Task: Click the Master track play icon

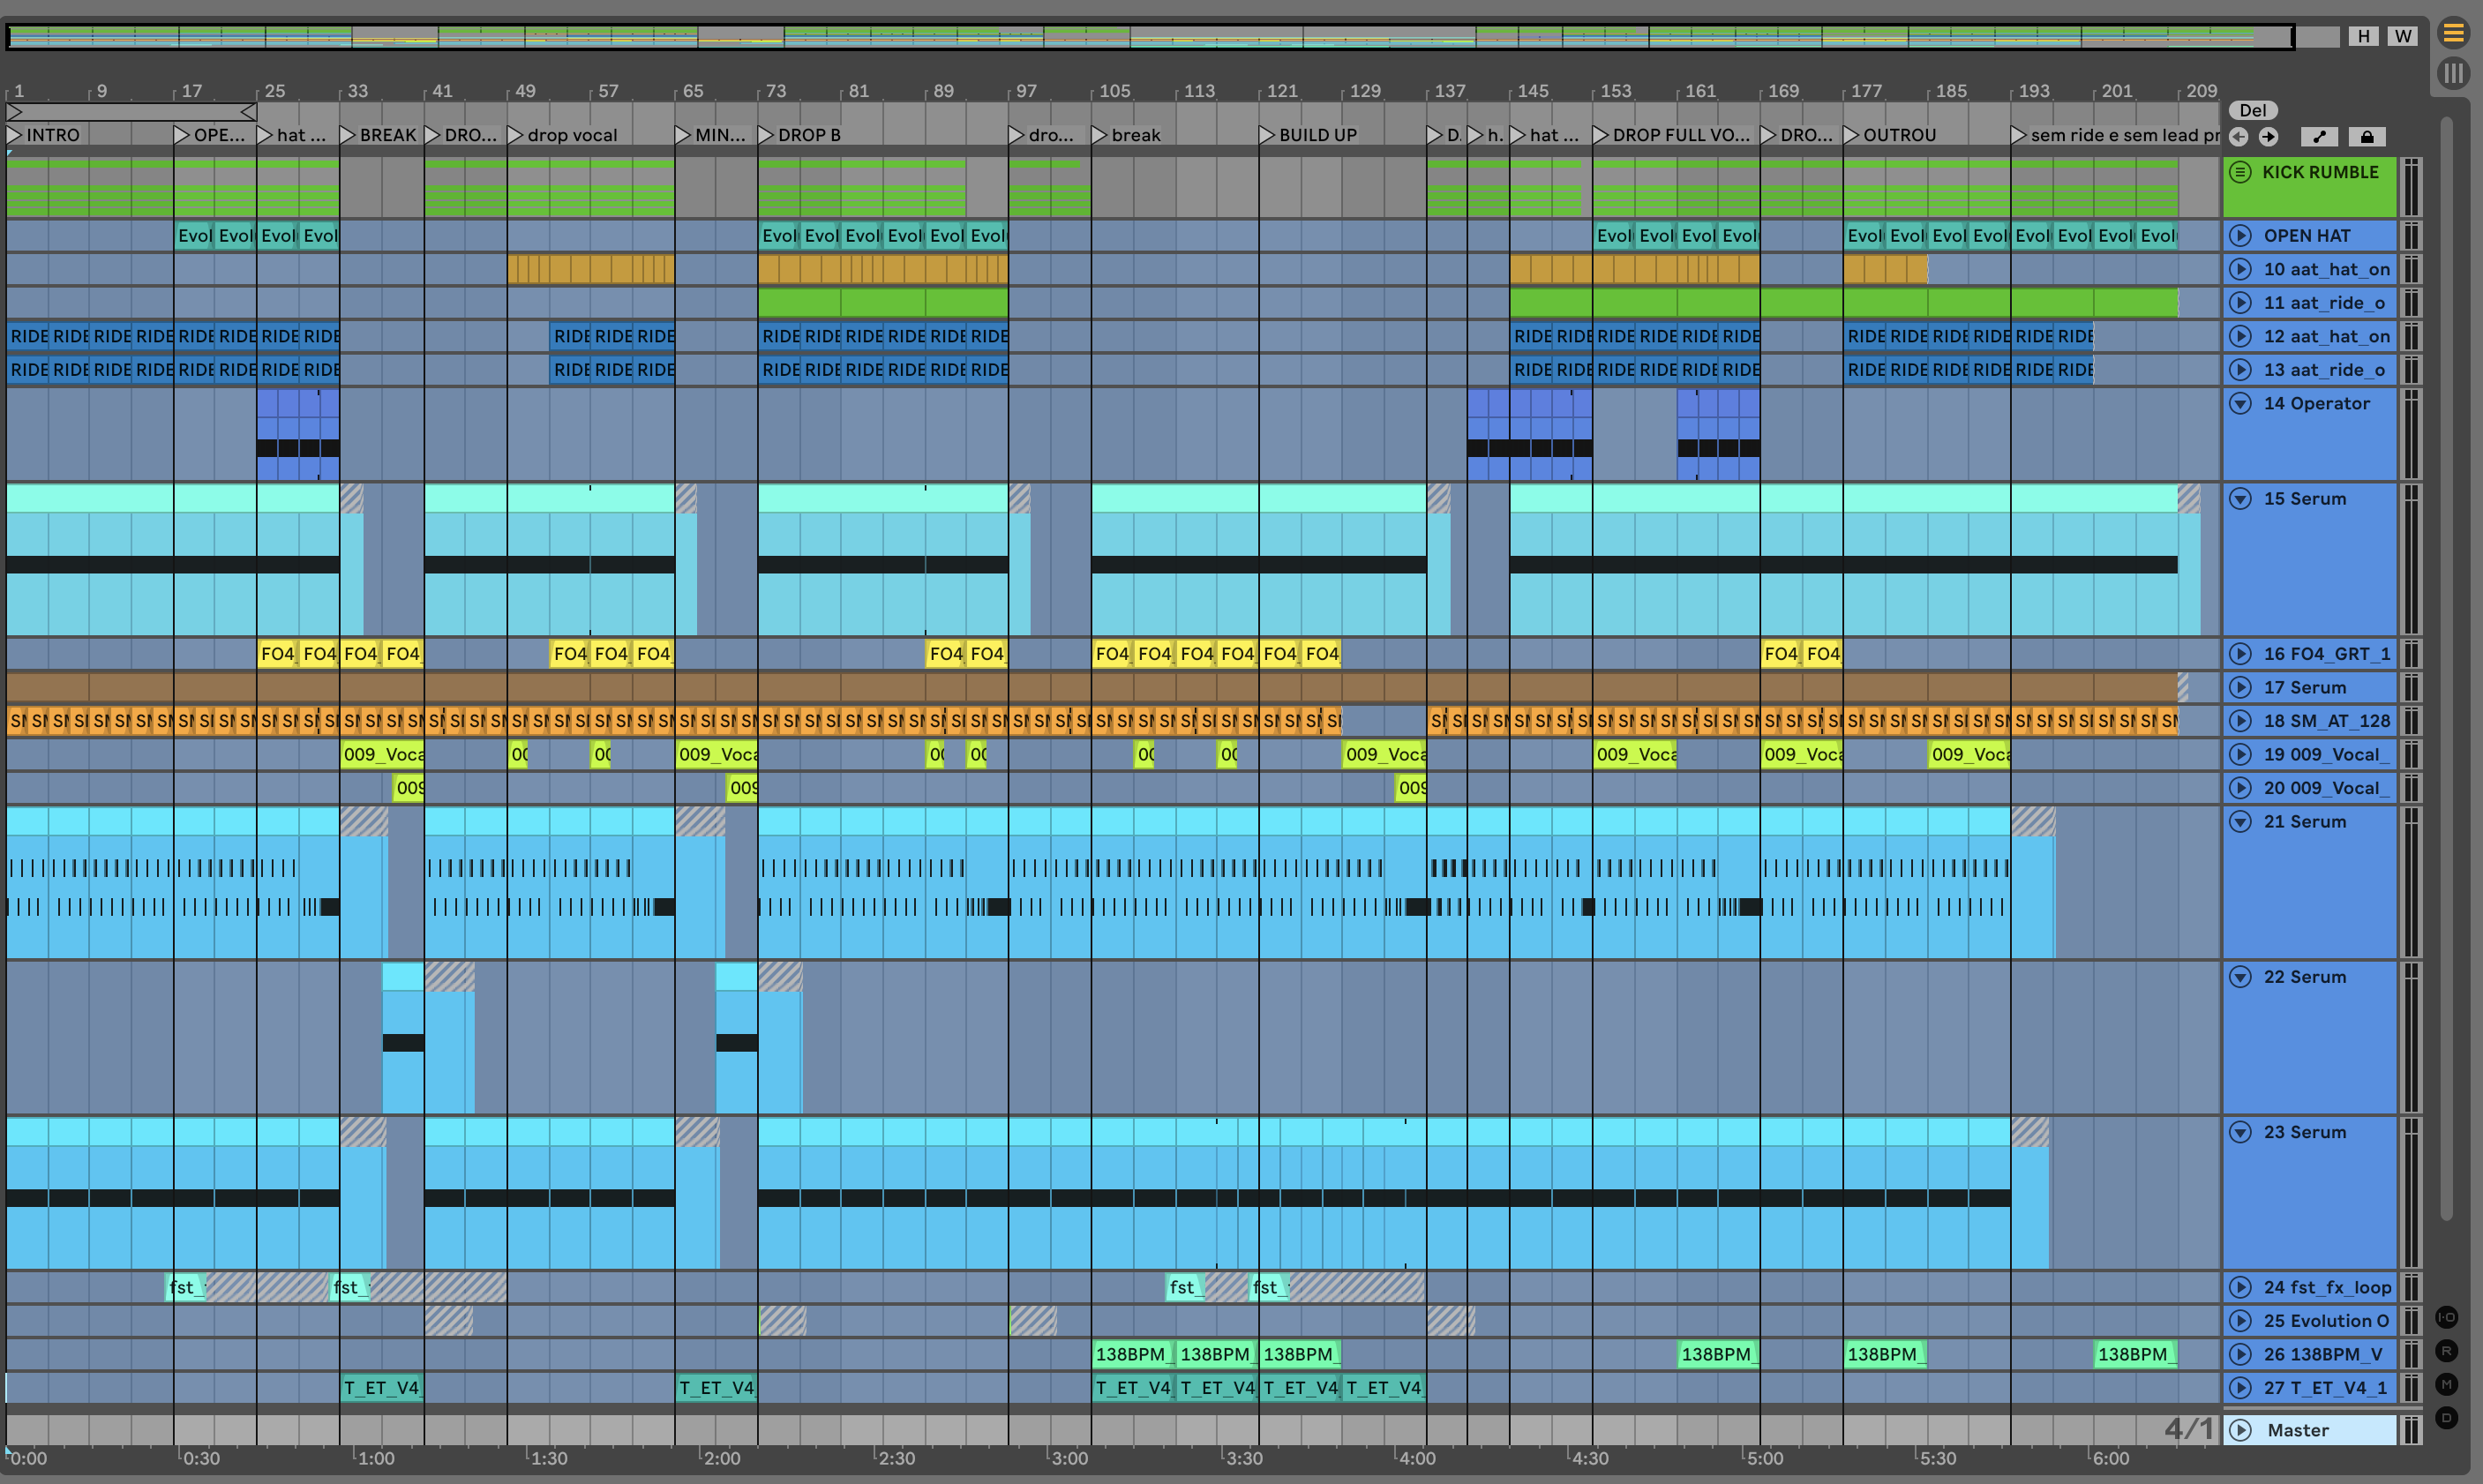Action: coord(2241,1430)
